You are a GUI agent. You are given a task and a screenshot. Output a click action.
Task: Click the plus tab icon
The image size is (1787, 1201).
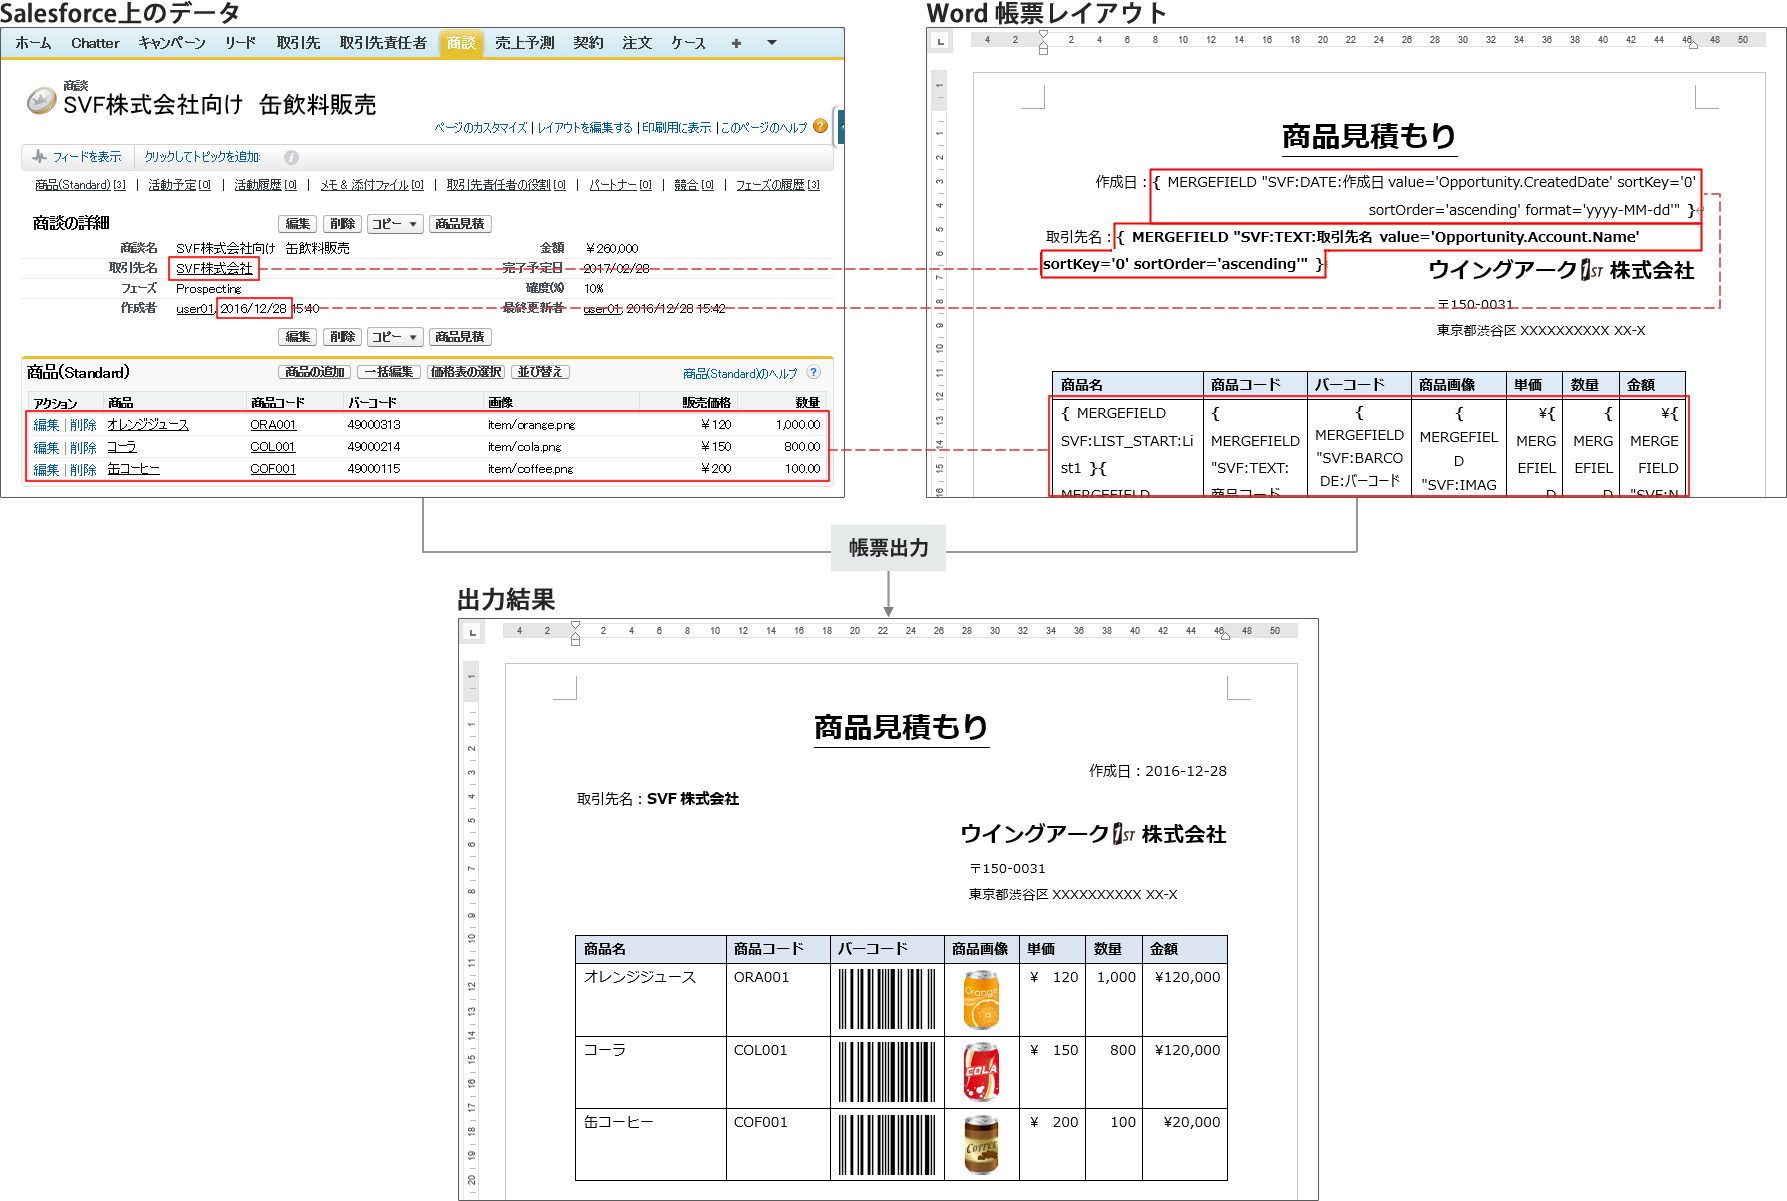[736, 43]
